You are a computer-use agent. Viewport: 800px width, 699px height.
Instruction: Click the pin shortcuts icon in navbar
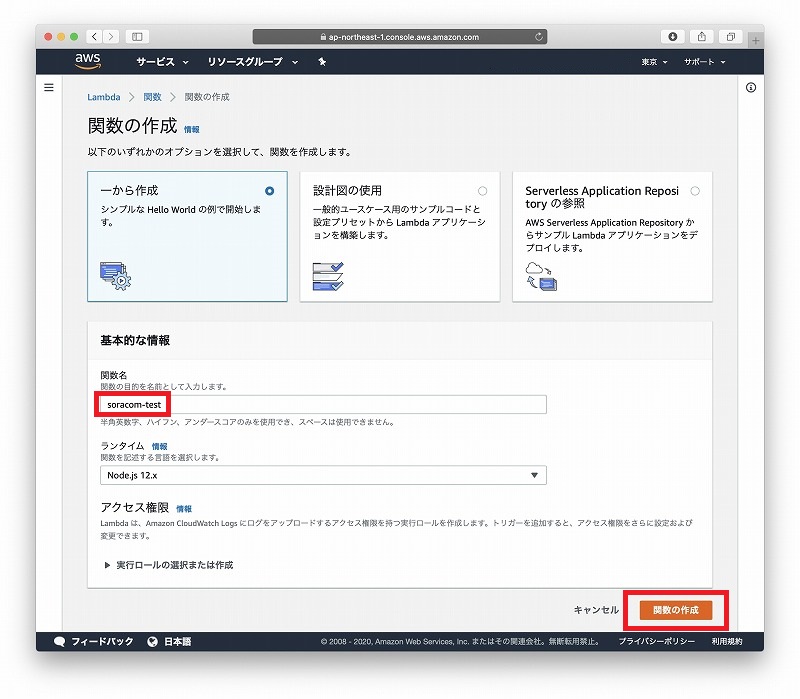[x=322, y=62]
